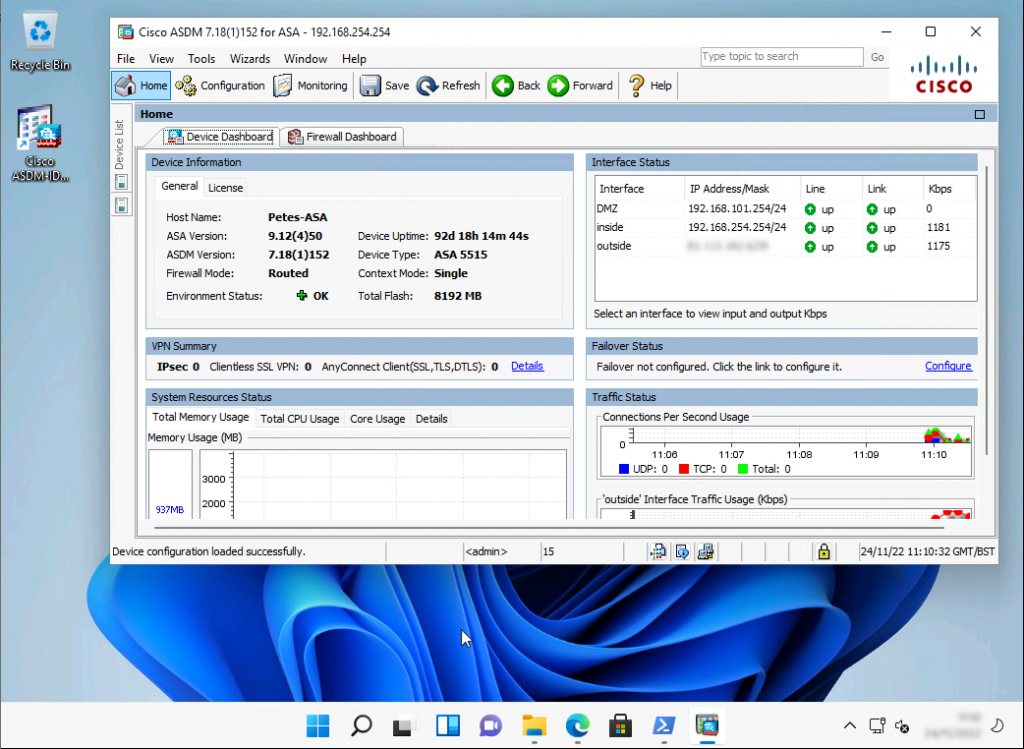Return to the Home view

pos(140,86)
